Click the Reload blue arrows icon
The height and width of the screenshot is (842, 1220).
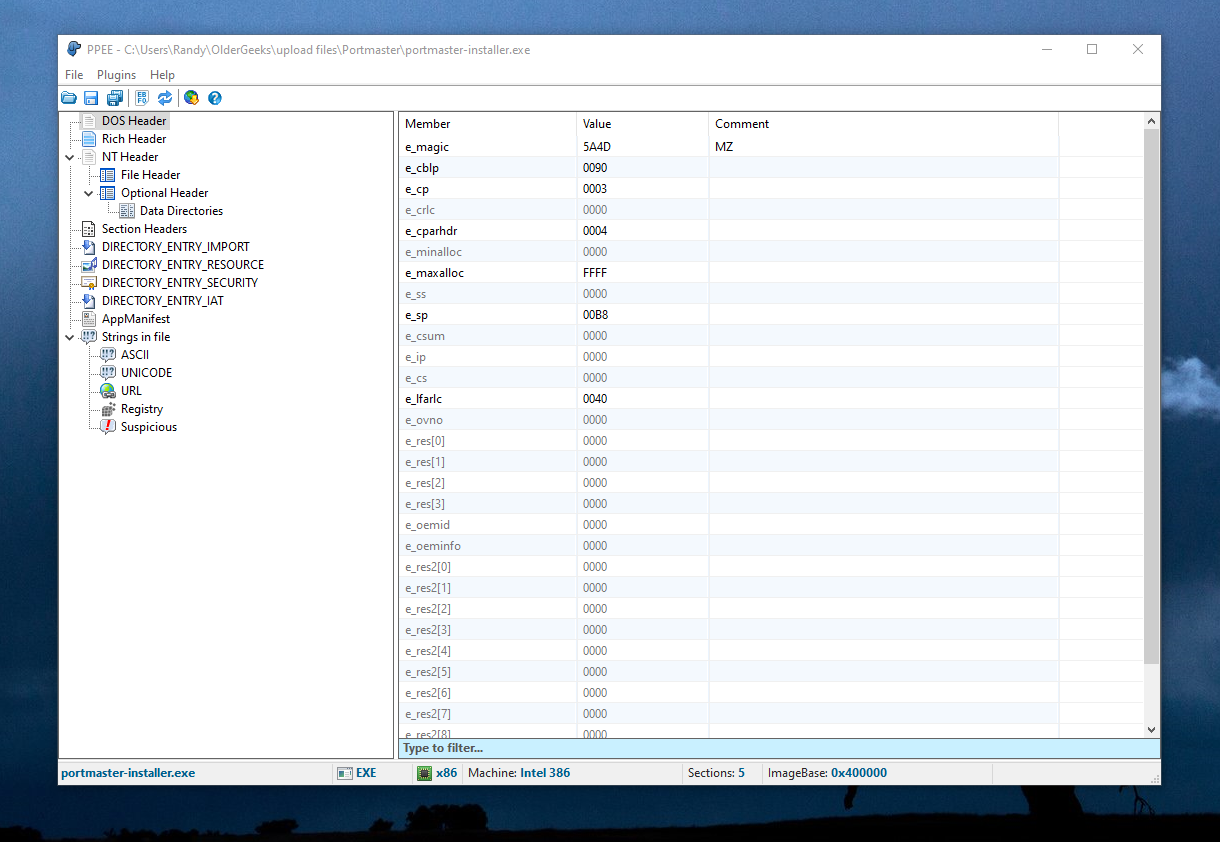[x=165, y=98]
